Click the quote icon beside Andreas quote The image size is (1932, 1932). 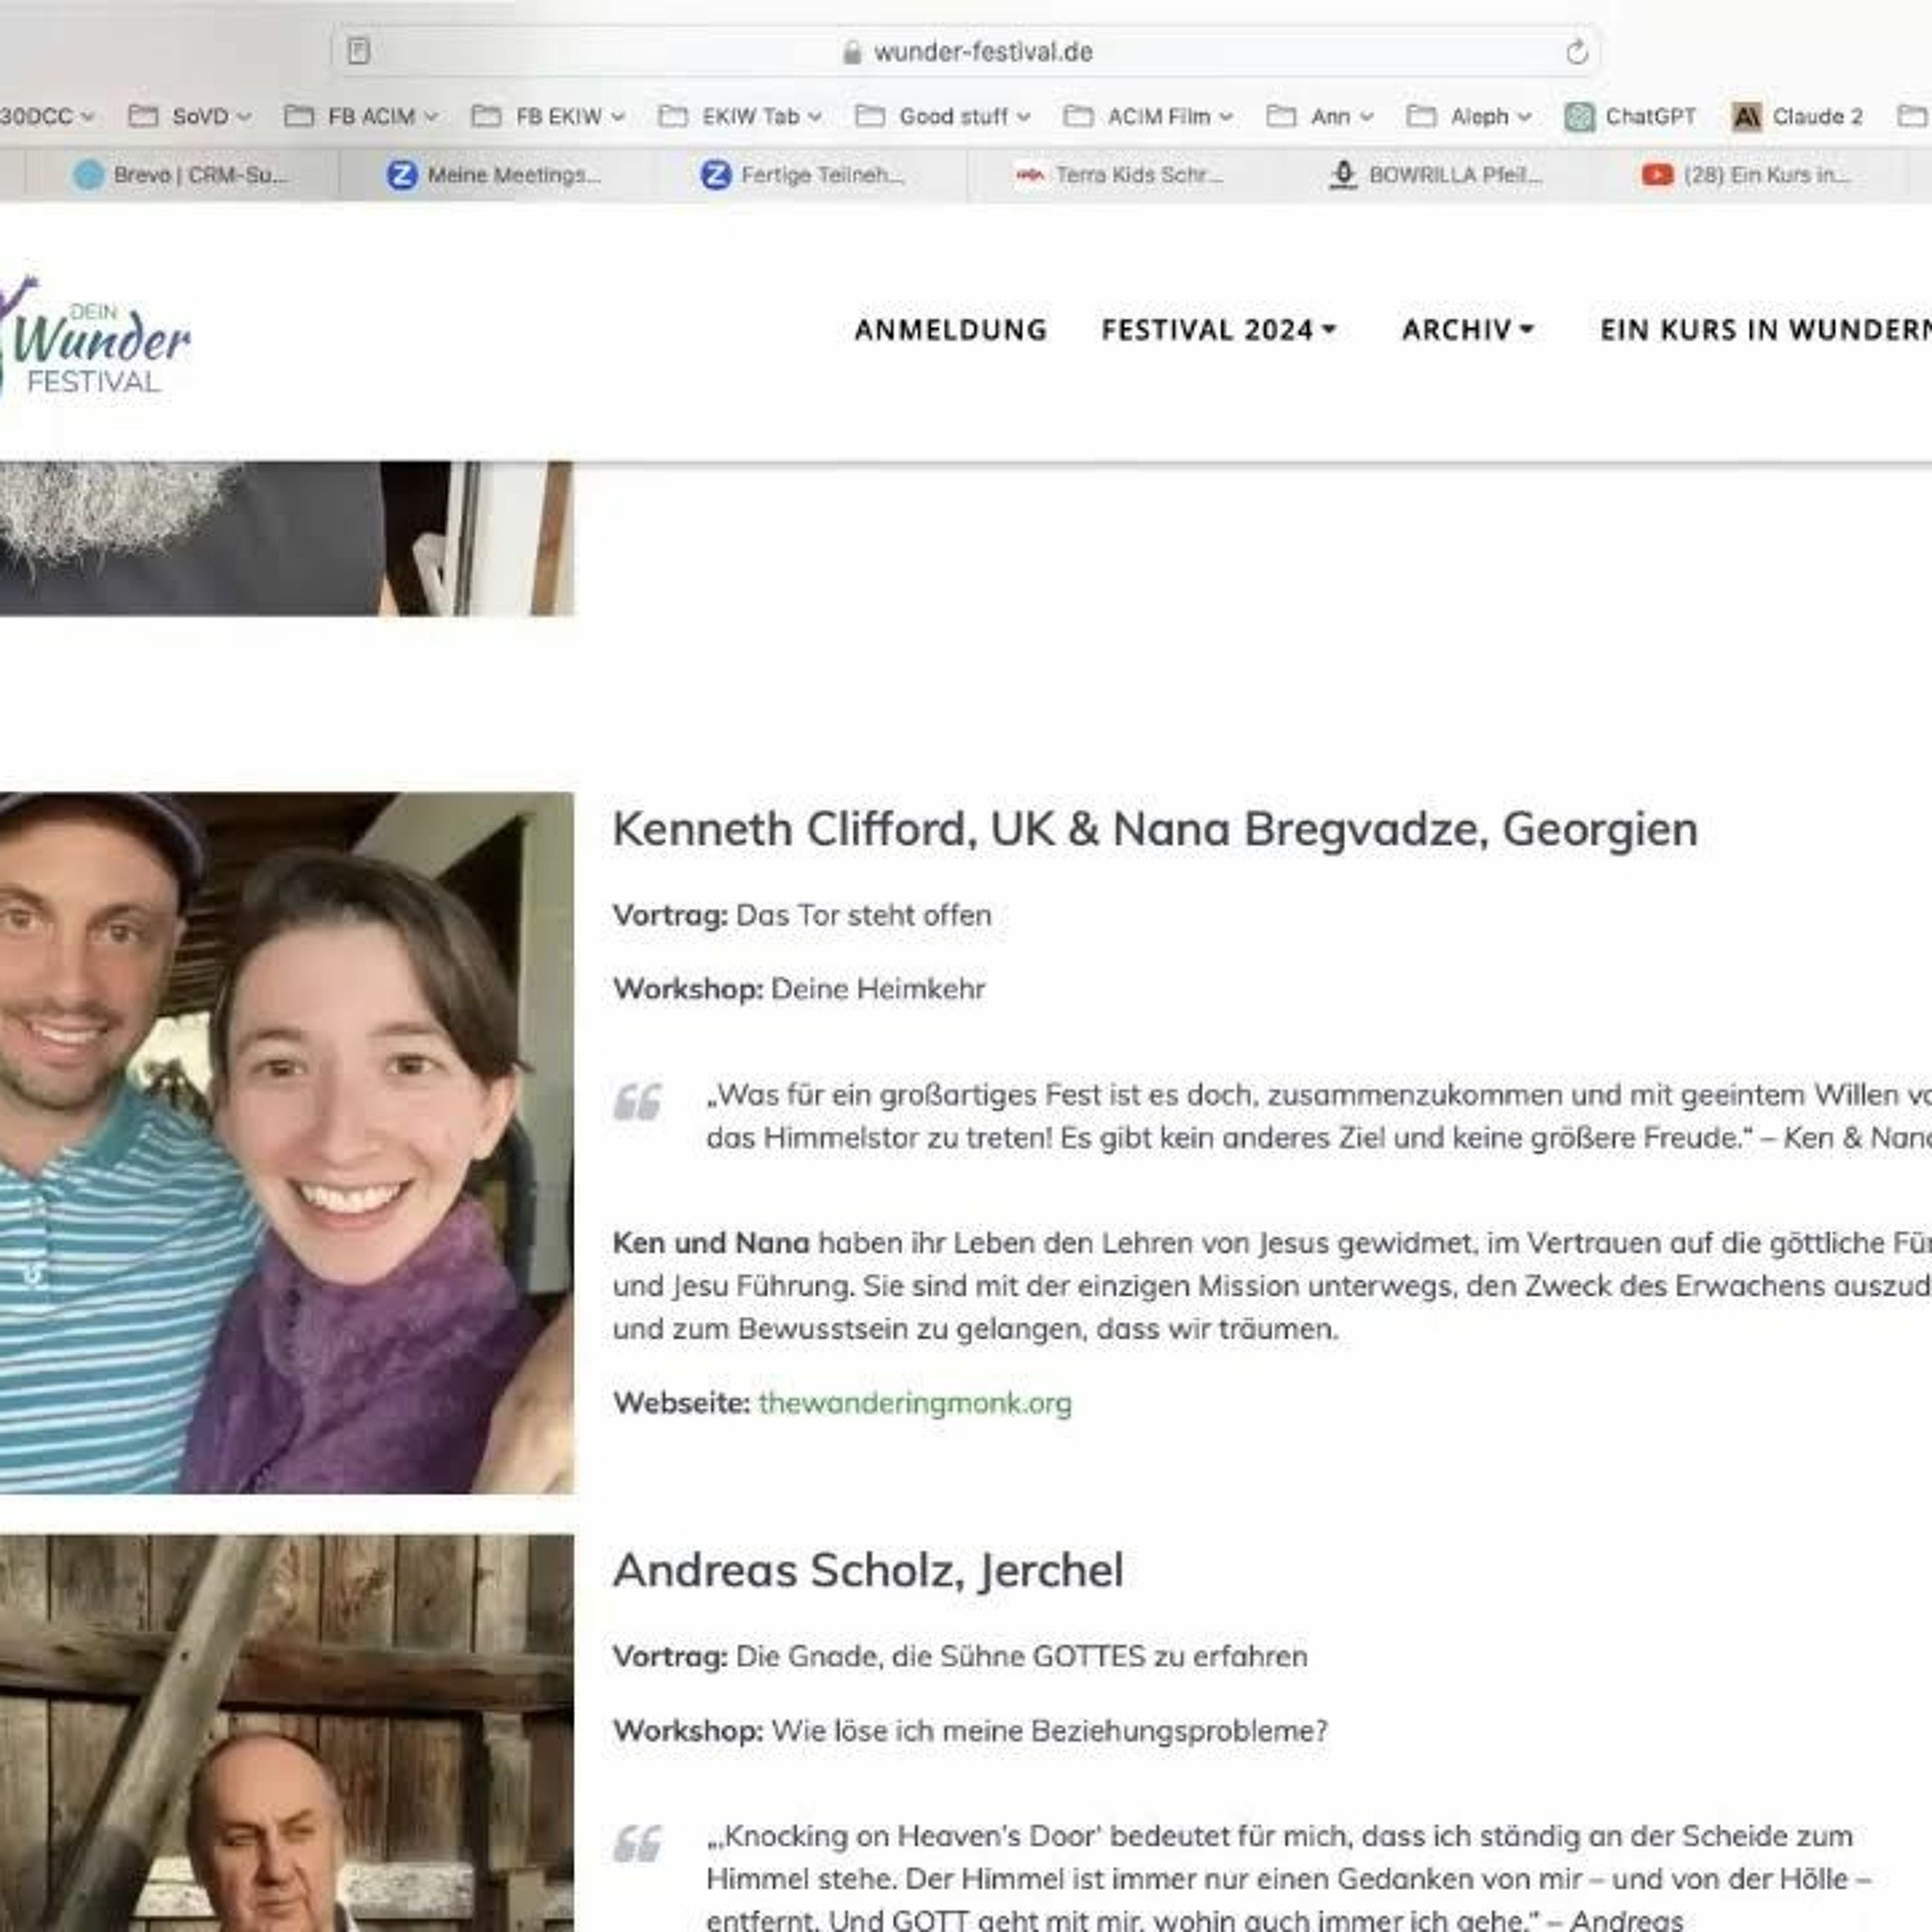637,1844
